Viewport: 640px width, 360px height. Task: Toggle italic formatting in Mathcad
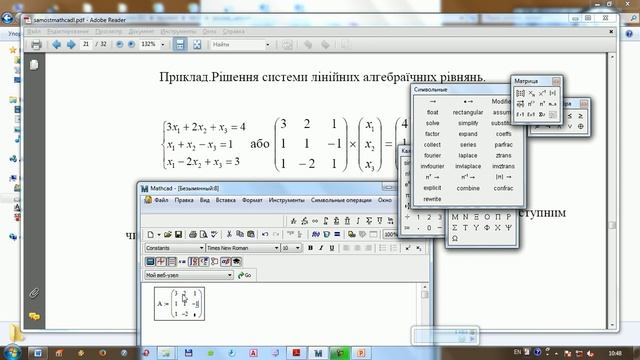pyautogui.click(x=321, y=248)
